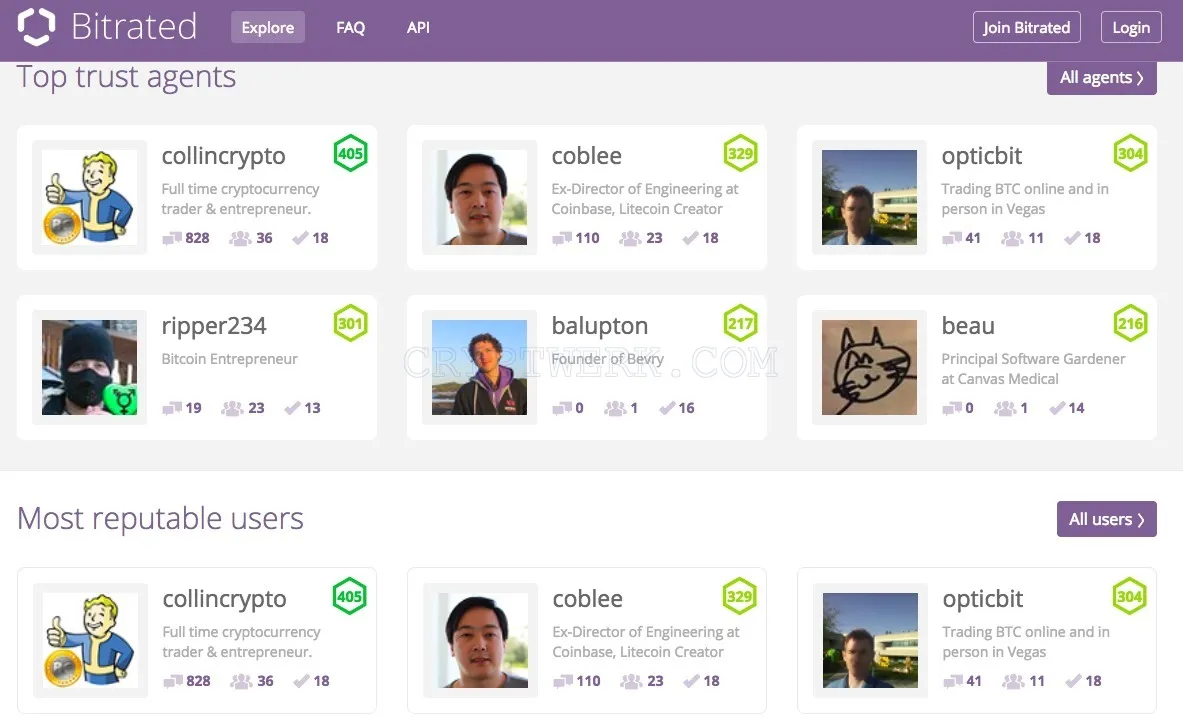Click 304 score badge in Top trust agents
The image size is (1183, 725).
(1130, 153)
